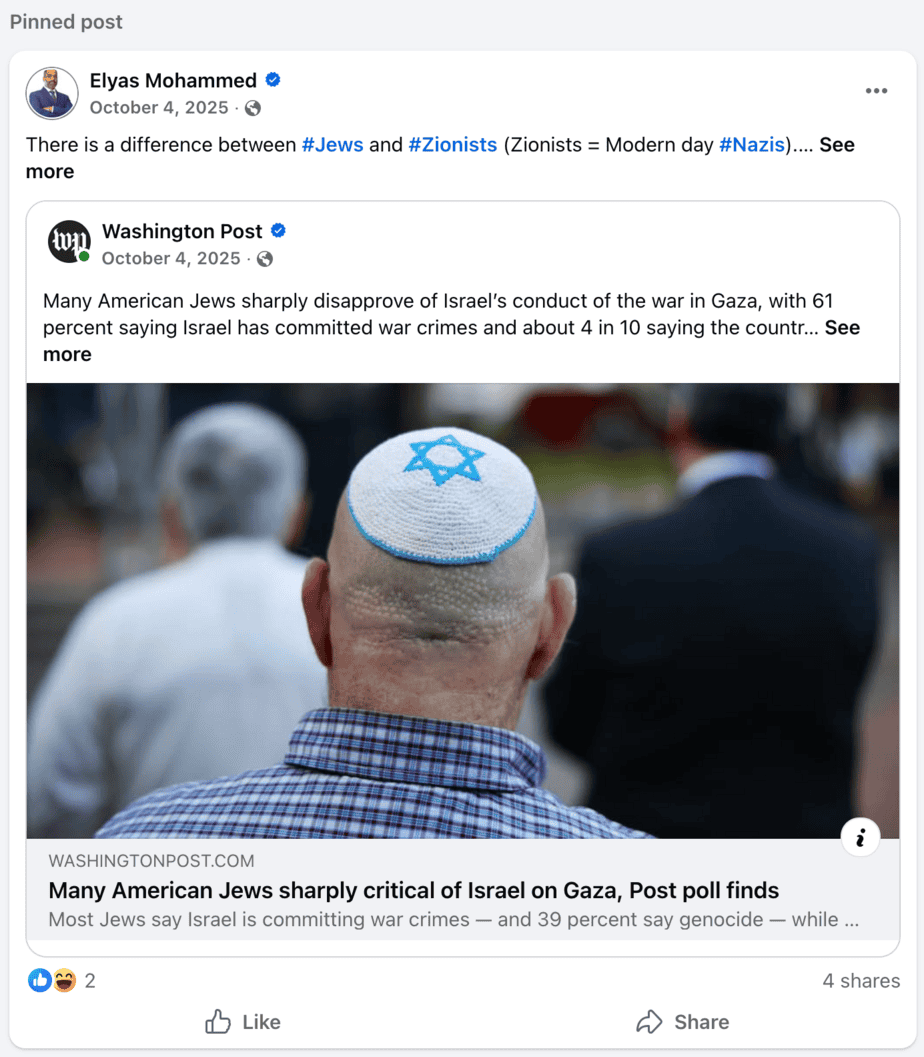Image resolution: width=924 pixels, height=1057 pixels.
Task: Click the Washington Post verified badge
Action: tap(278, 231)
